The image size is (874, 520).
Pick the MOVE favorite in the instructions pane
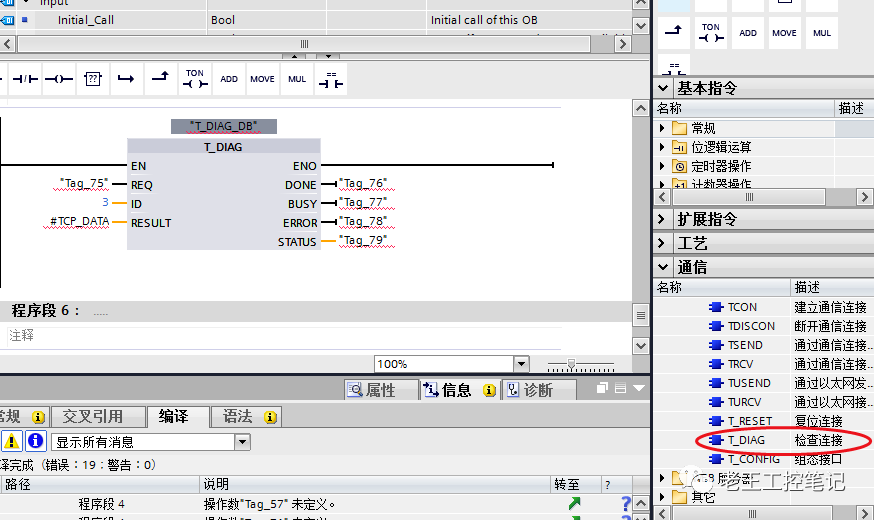(x=784, y=32)
